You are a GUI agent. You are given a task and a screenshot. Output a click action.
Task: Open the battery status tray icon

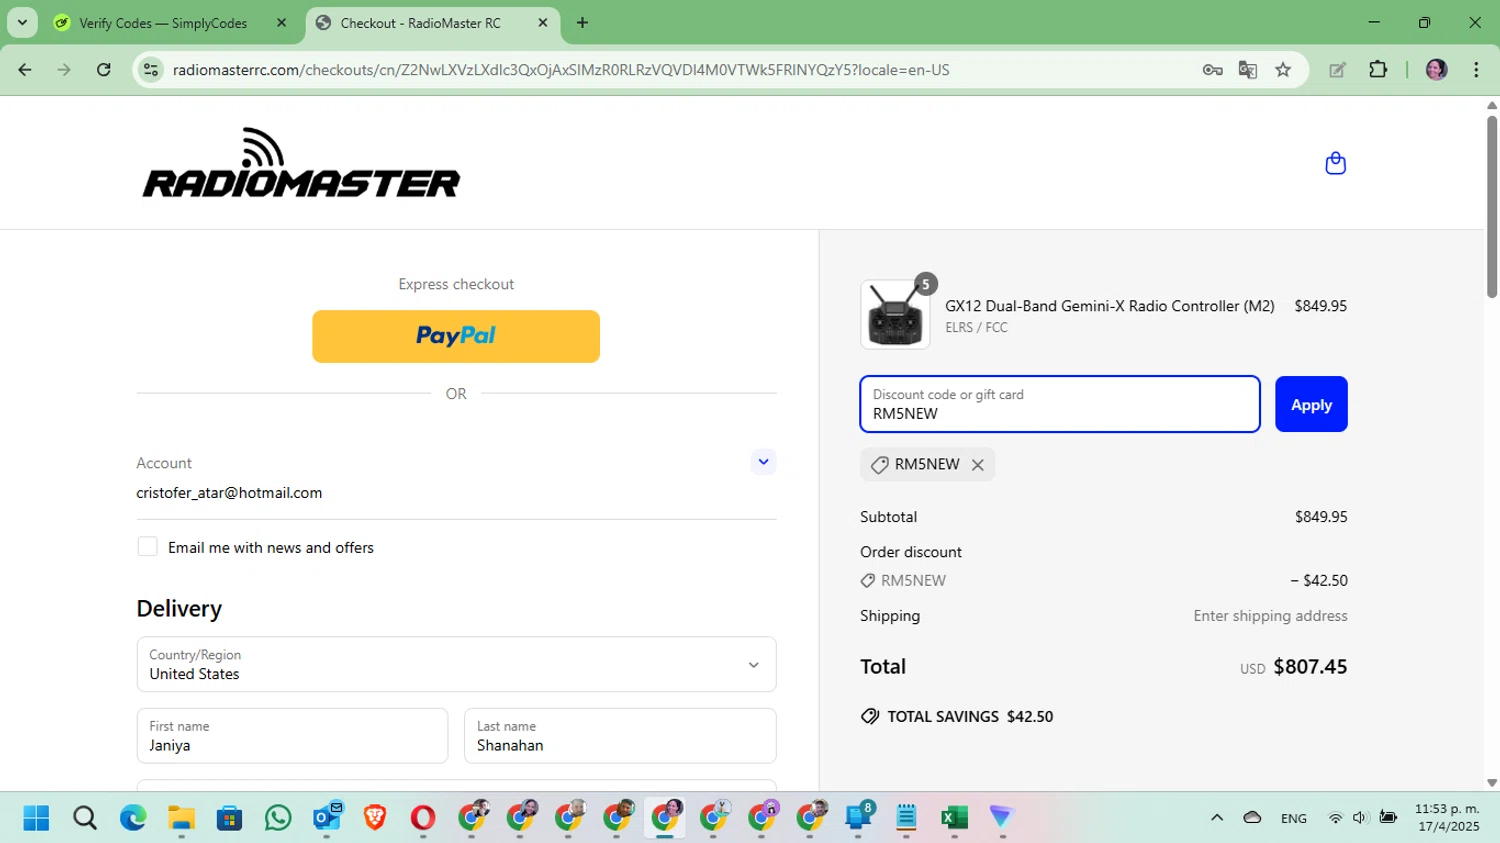tap(1388, 818)
